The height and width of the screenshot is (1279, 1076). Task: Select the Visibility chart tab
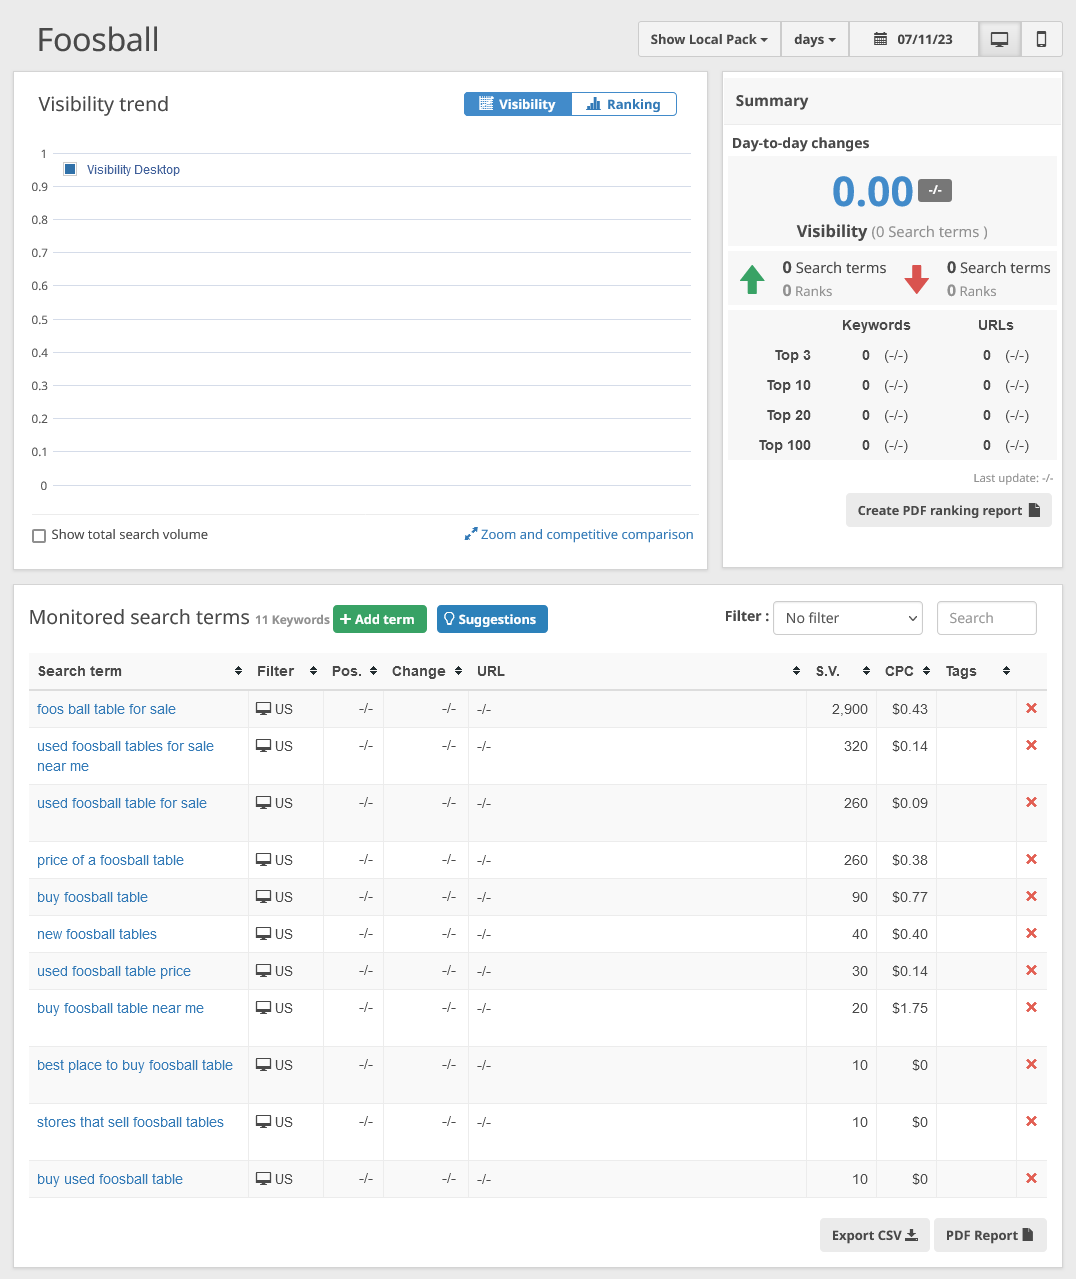518,104
